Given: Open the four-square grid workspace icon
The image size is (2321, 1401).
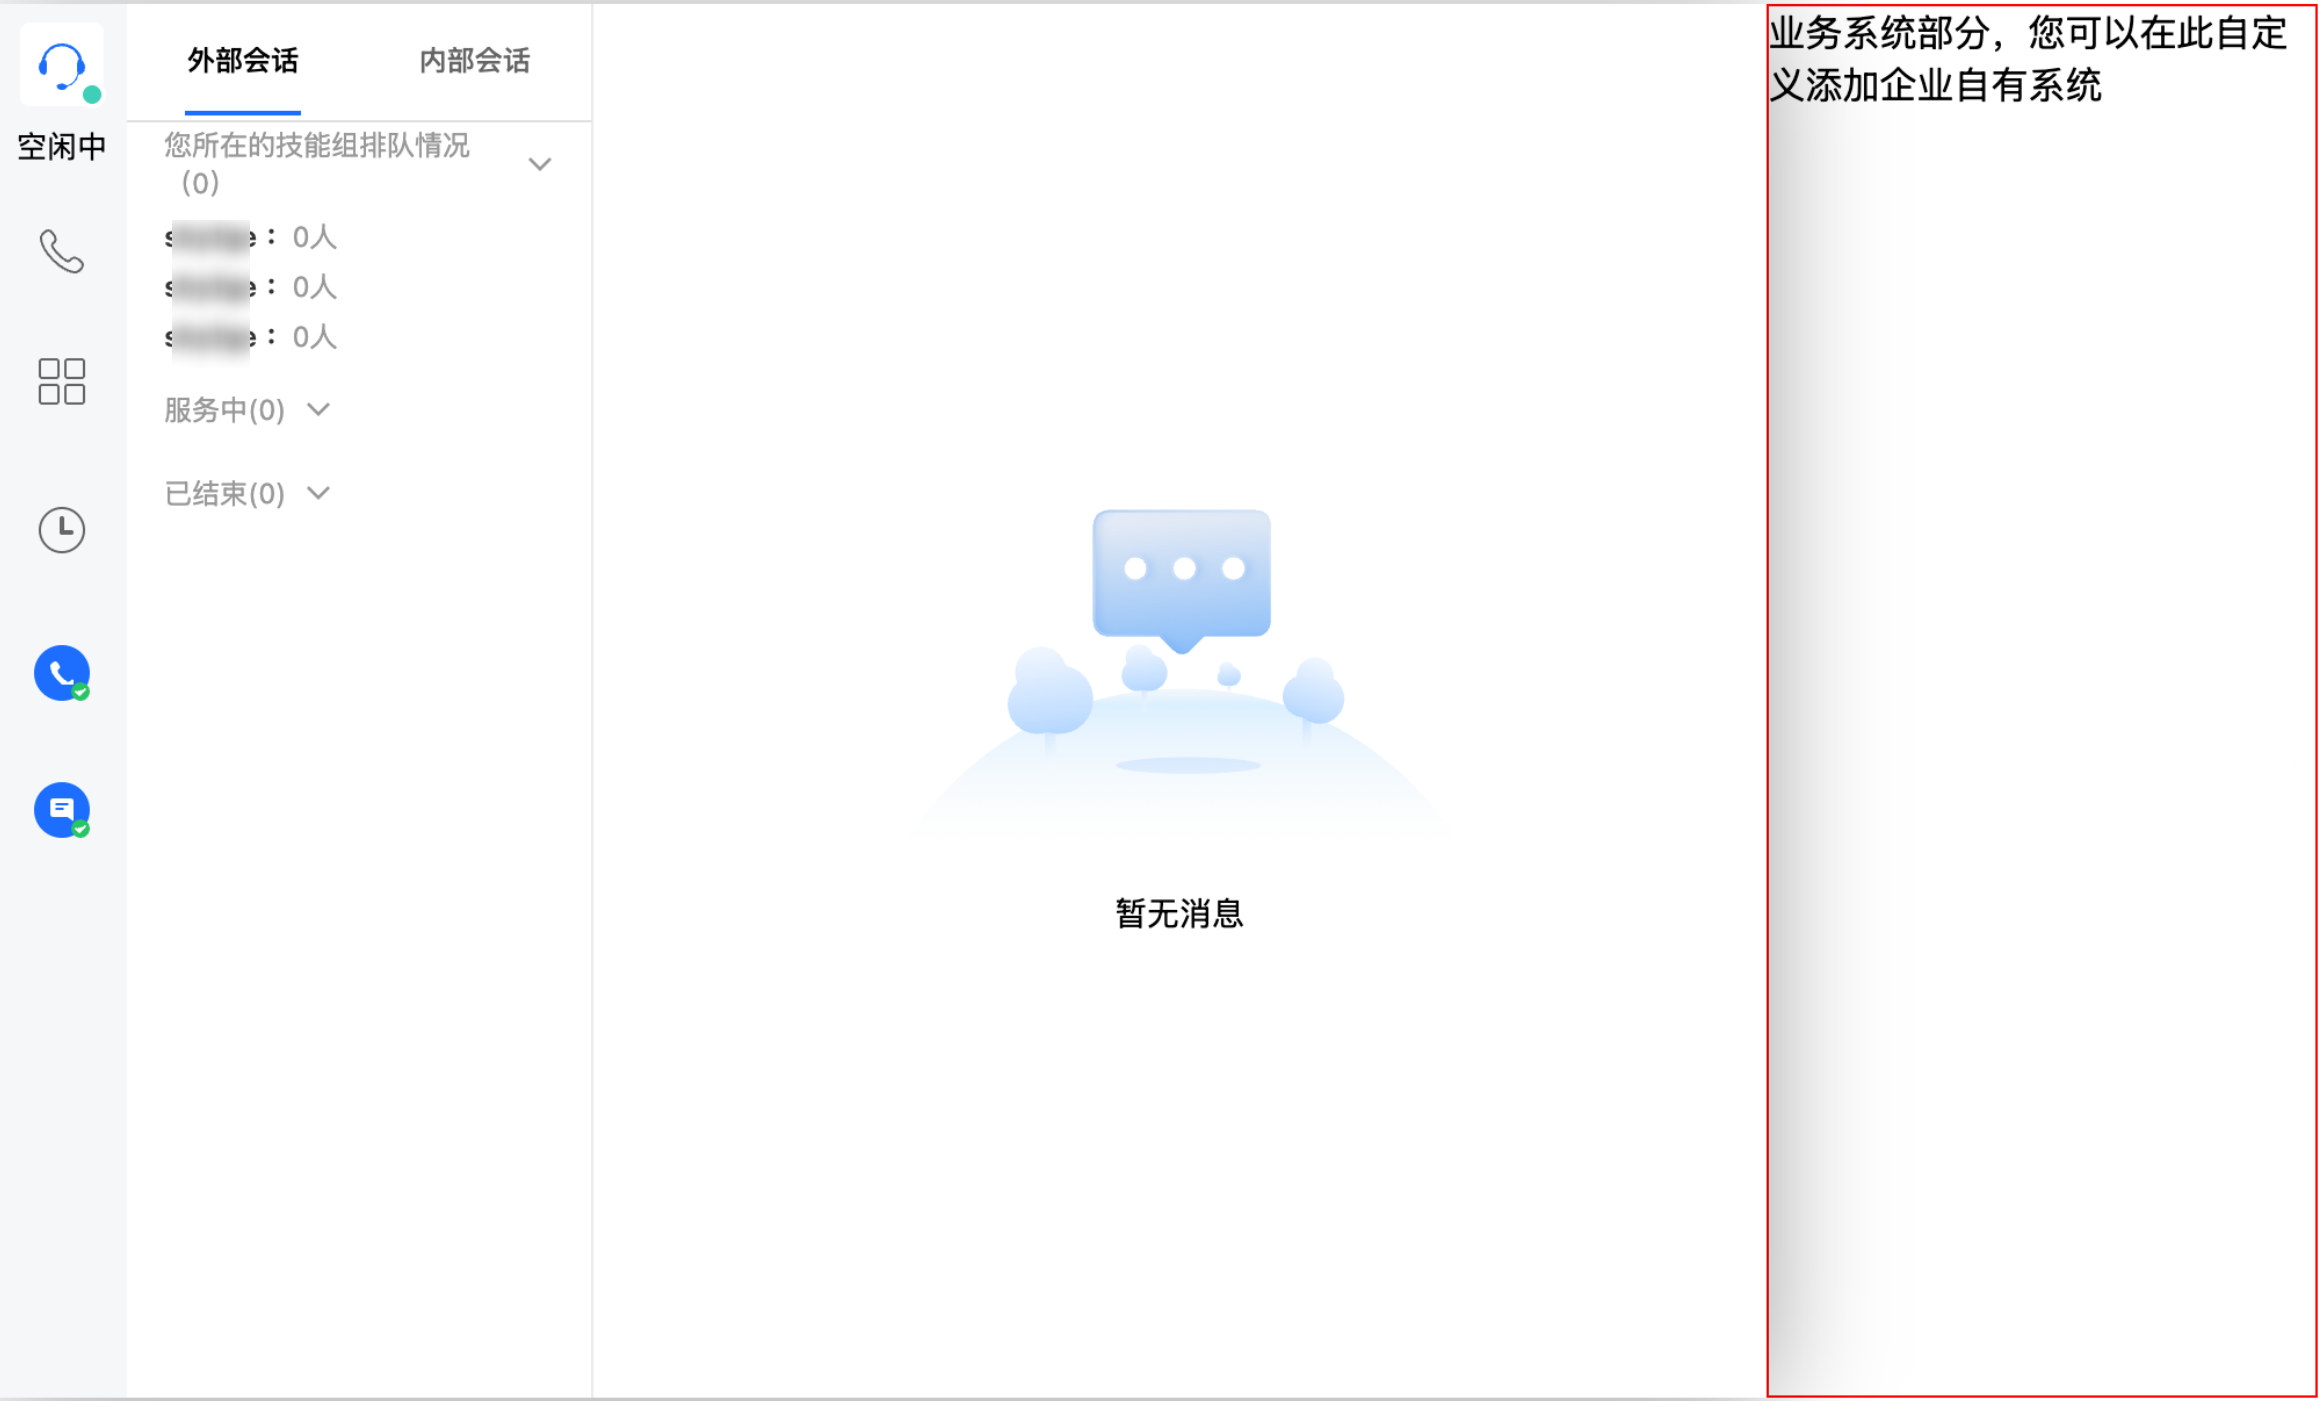Looking at the screenshot, I should point(61,381).
